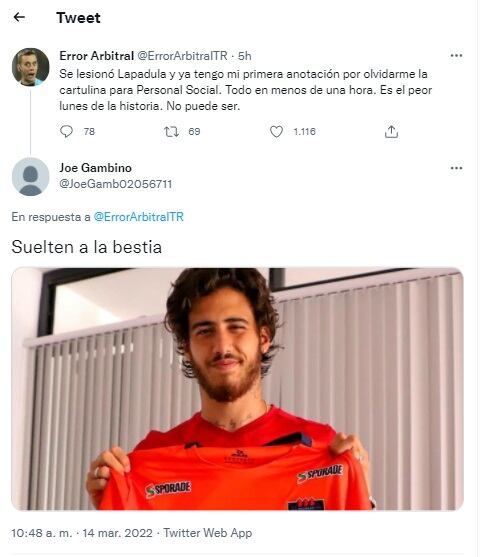
Task: Open the 5h timestamp on original tweet
Action: point(244,56)
